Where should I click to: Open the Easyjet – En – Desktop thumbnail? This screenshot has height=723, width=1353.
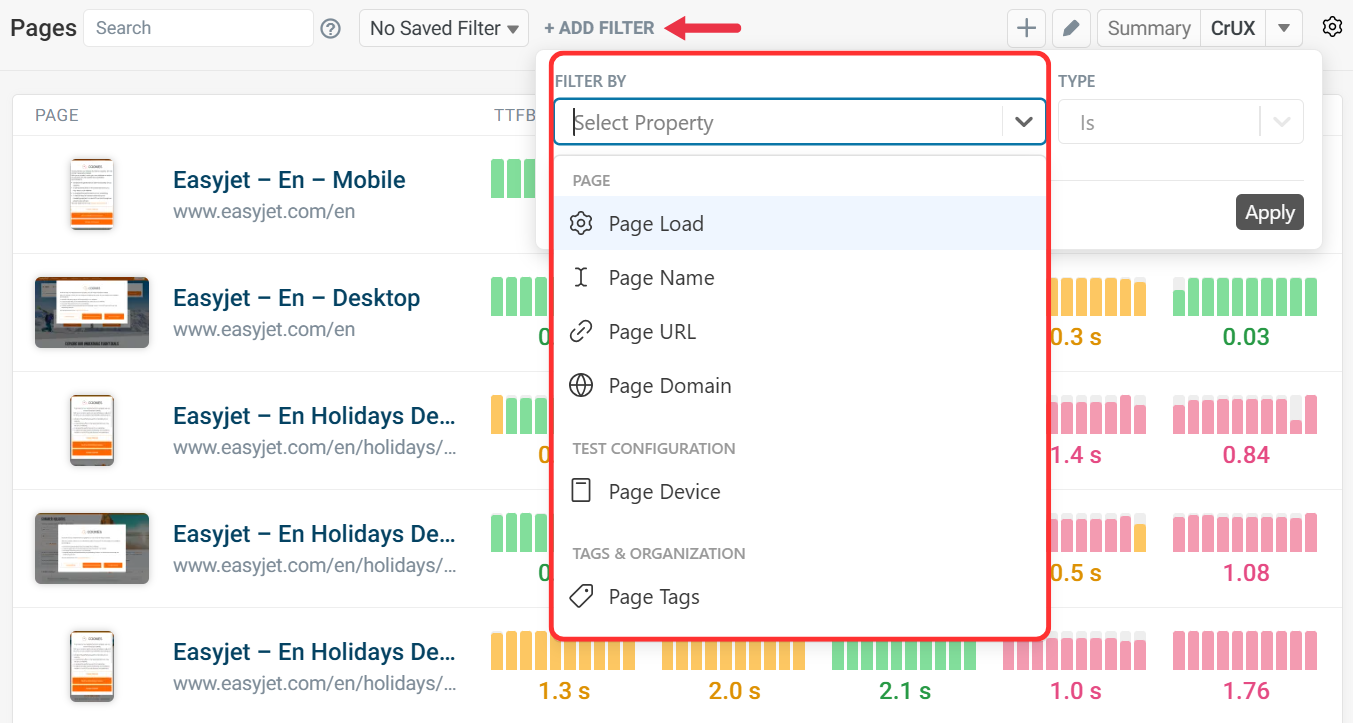(x=92, y=312)
